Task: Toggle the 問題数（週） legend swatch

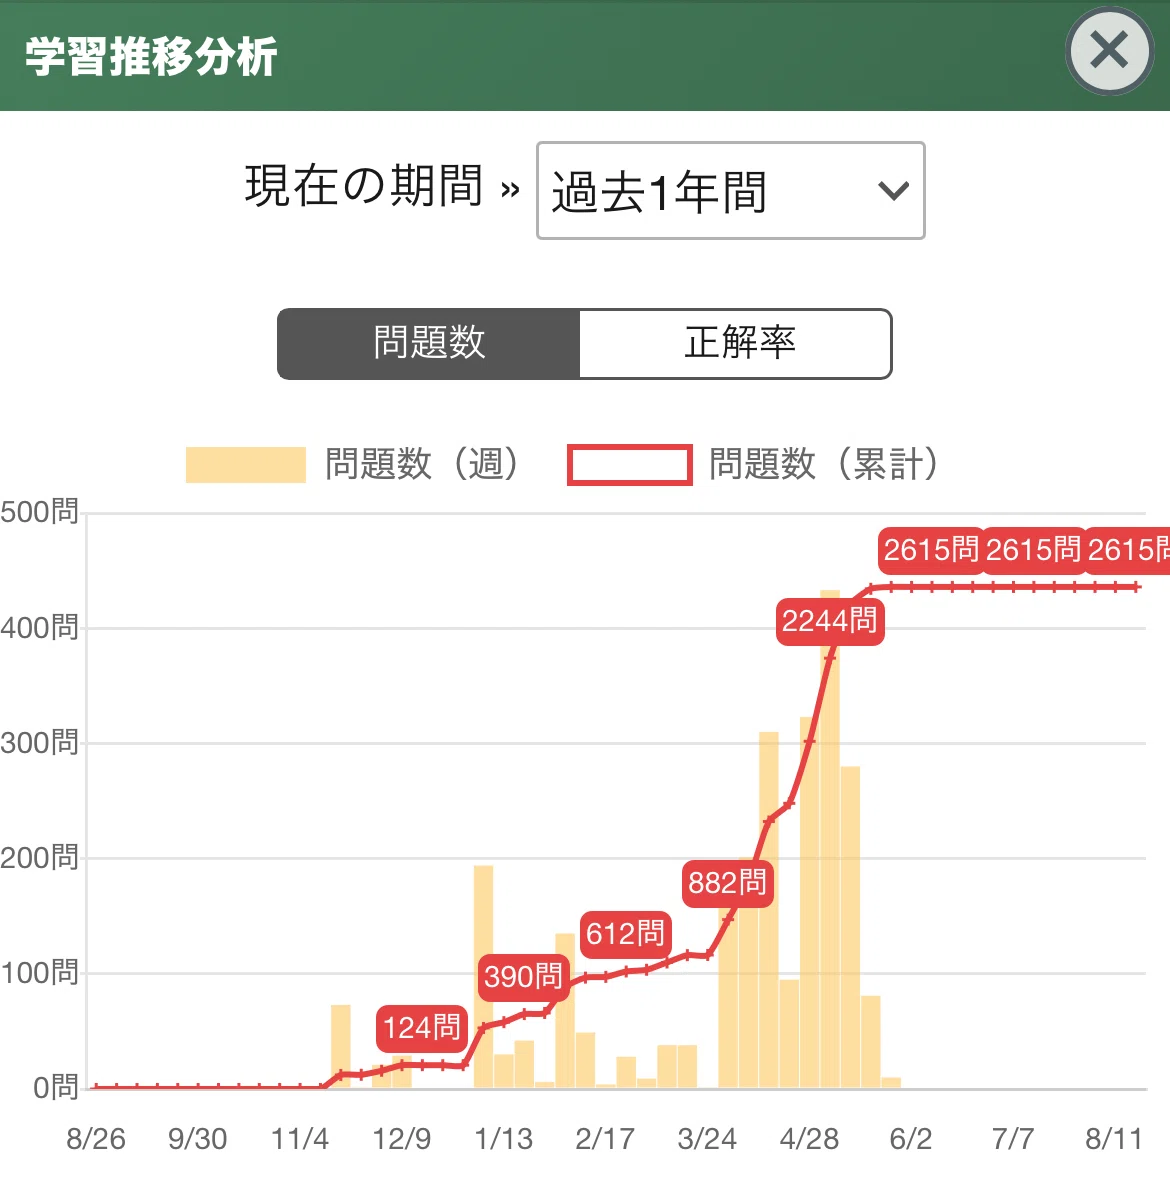Action: (246, 464)
